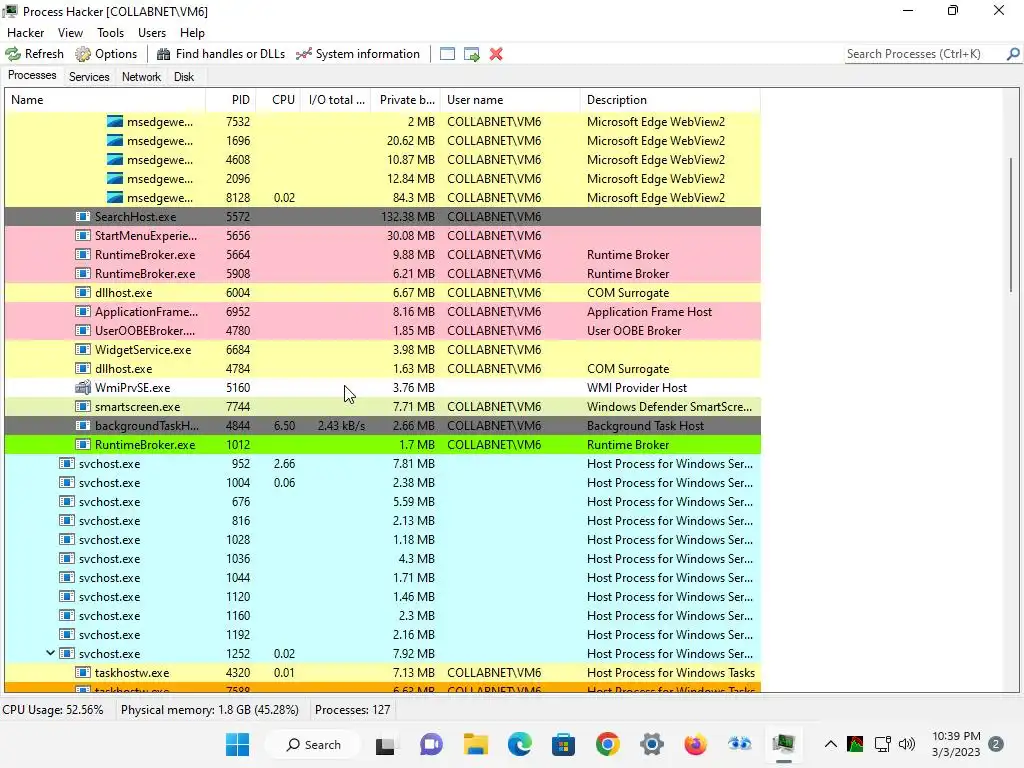
Task: Click the find window toolbar icon
Action: click(x=447, y=54)
